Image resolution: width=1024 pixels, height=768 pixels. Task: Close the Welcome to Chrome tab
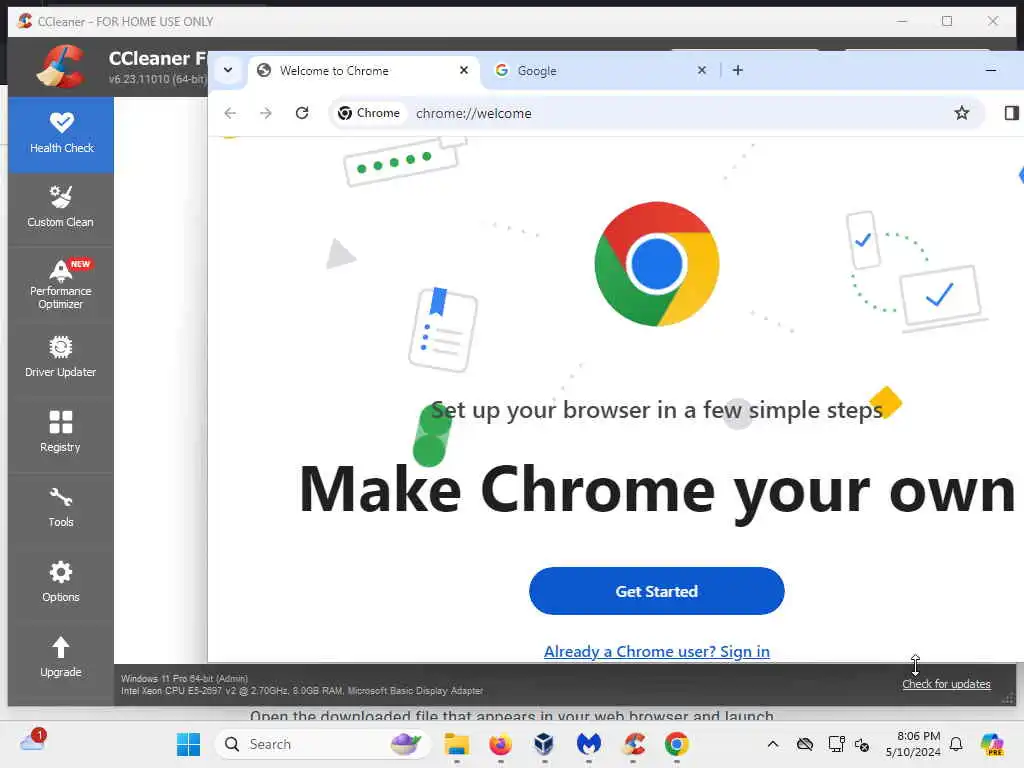point(464,70)
